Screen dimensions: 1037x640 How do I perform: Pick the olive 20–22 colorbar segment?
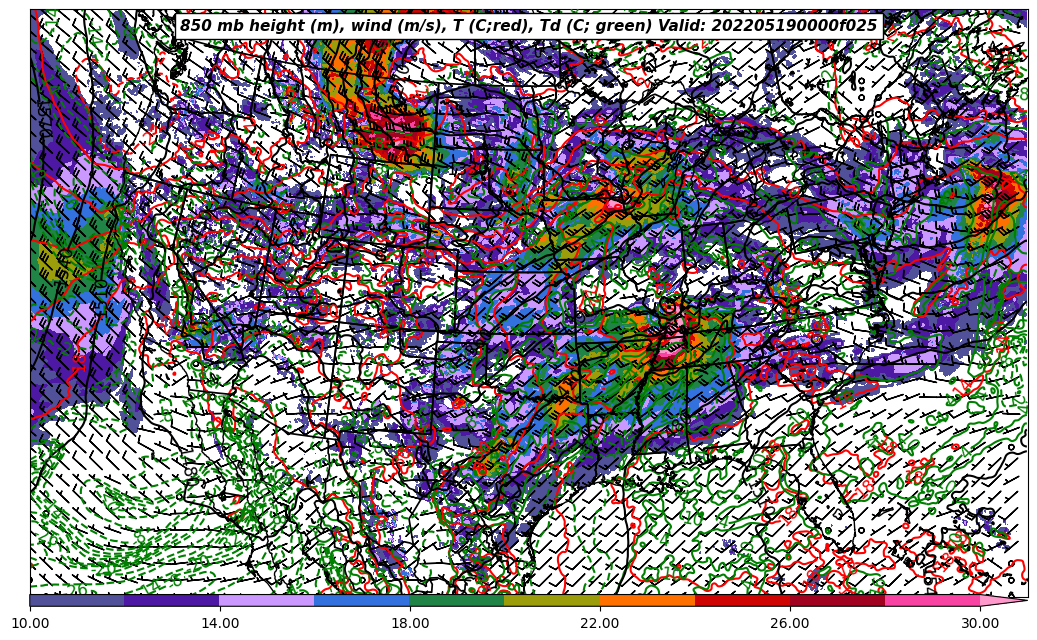(552, 600)
